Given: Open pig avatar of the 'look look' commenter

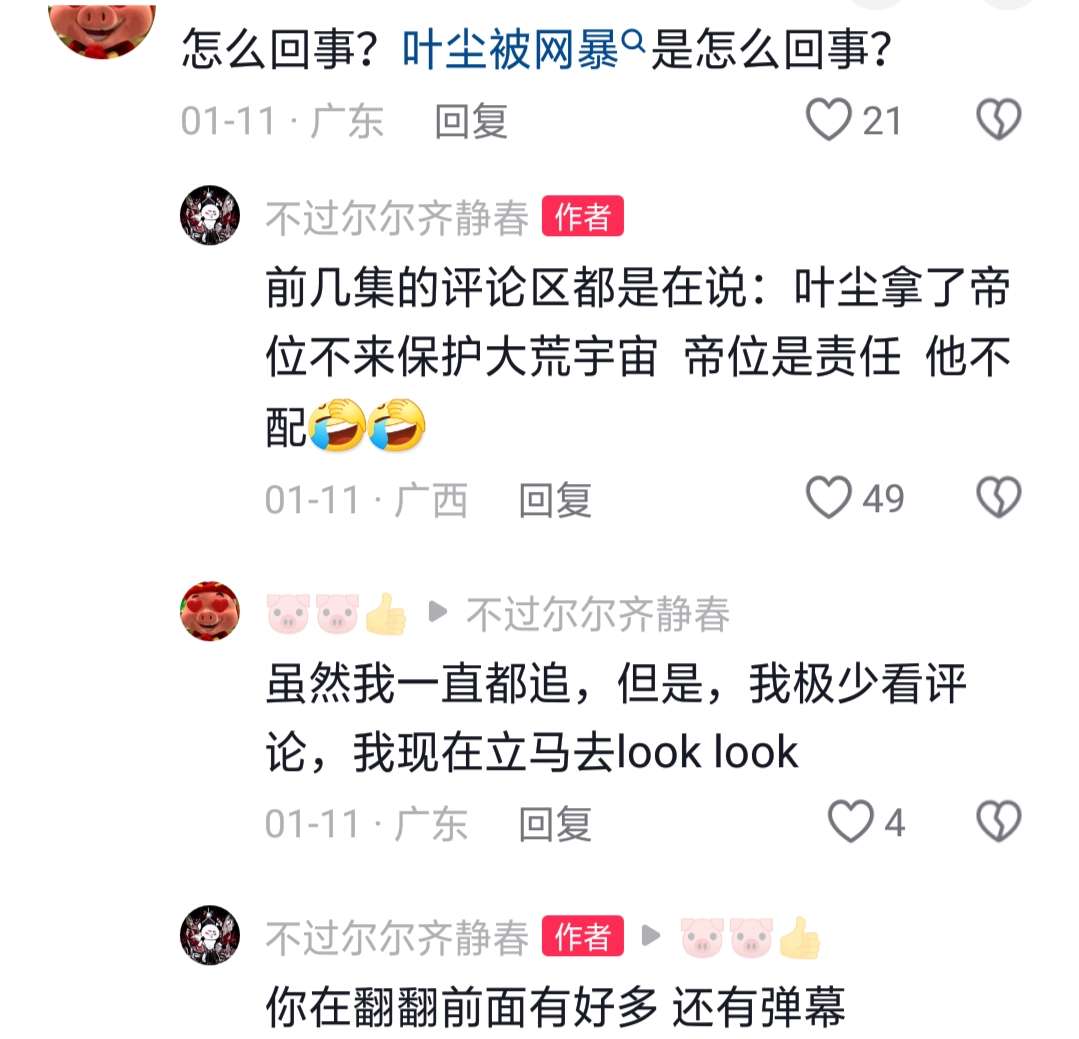Looking at the screenshot, I should coord(210,611).
